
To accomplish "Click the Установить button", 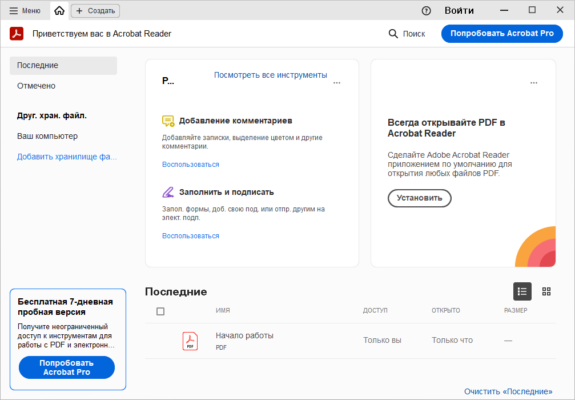I will pyautogui.click(x=419, y=198).
